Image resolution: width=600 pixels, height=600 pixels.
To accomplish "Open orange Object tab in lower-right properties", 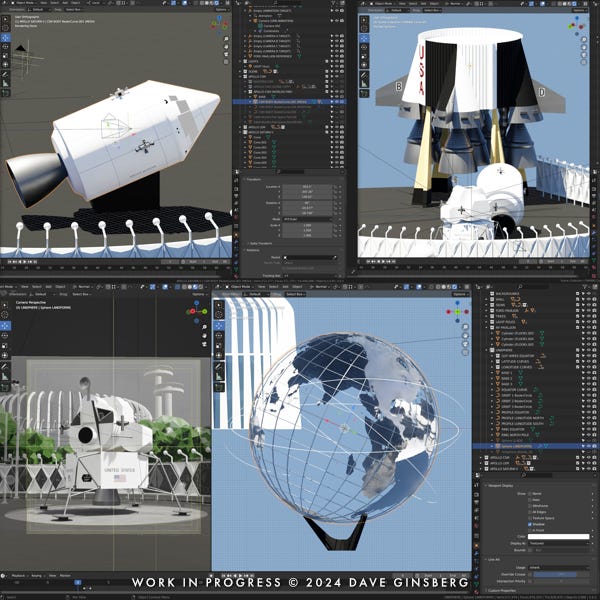I will [x=477, y=546].
